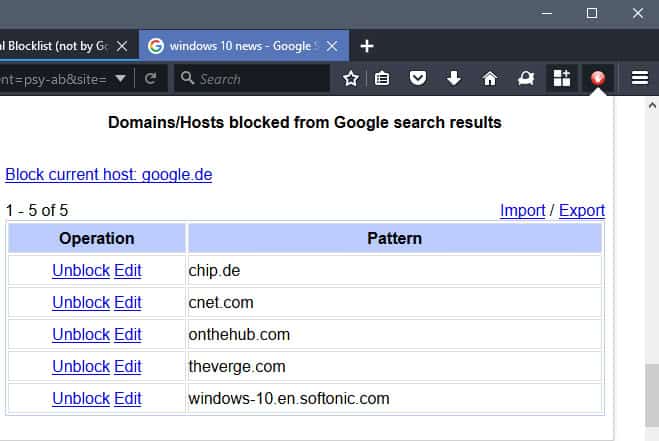This screenshot has width=659, height=441.
Task: Click Block current host google.de link
Action: pos(109,174)
